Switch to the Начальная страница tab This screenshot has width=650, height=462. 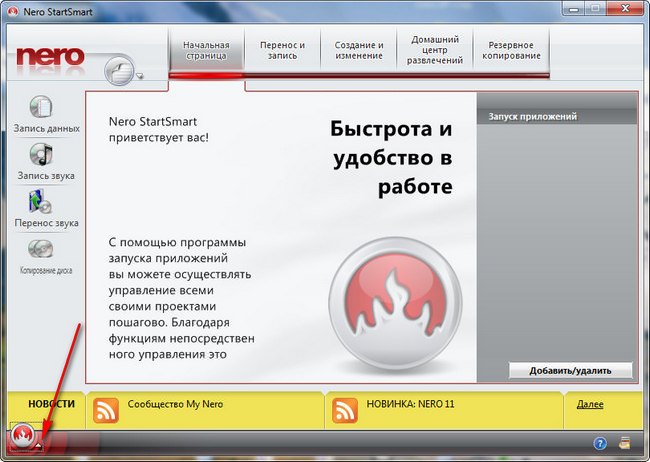(206, 50)
